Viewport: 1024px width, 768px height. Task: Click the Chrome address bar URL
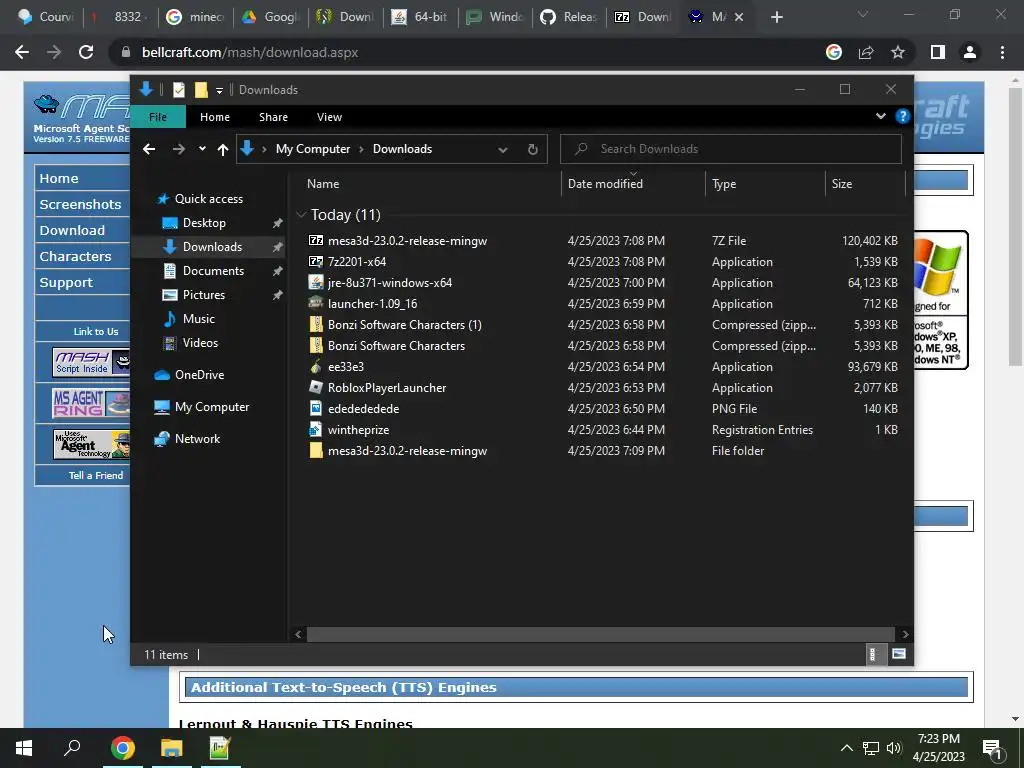click(250, 52)
